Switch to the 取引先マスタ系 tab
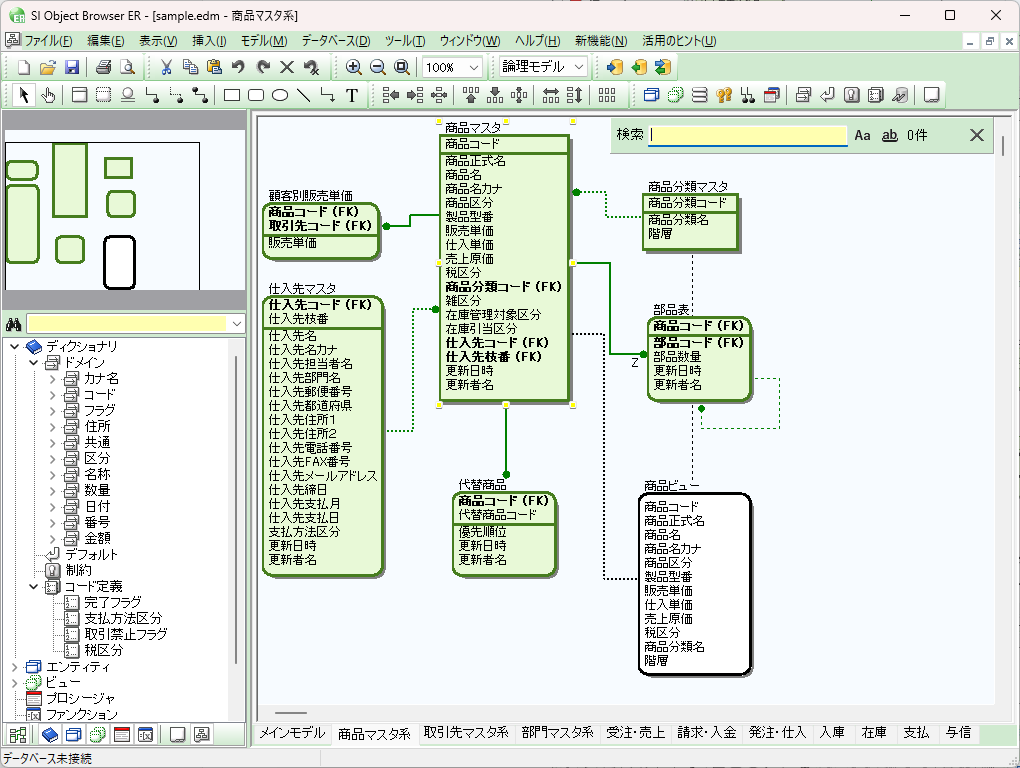This screenshot has width=1020, height=768. pos(466,733)
